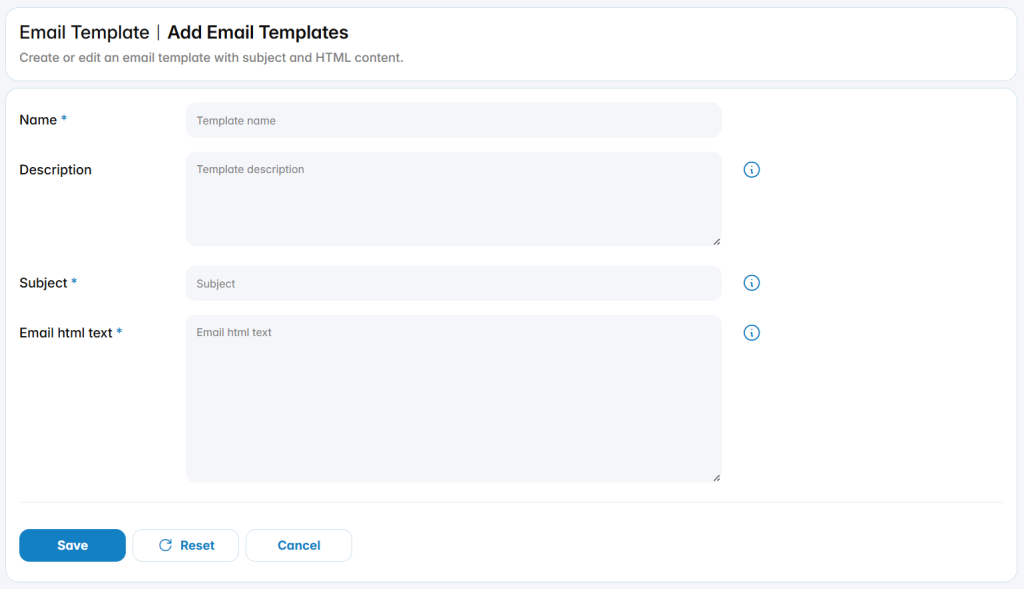Show info tooltip for Email html text

(x=751, y=333)
